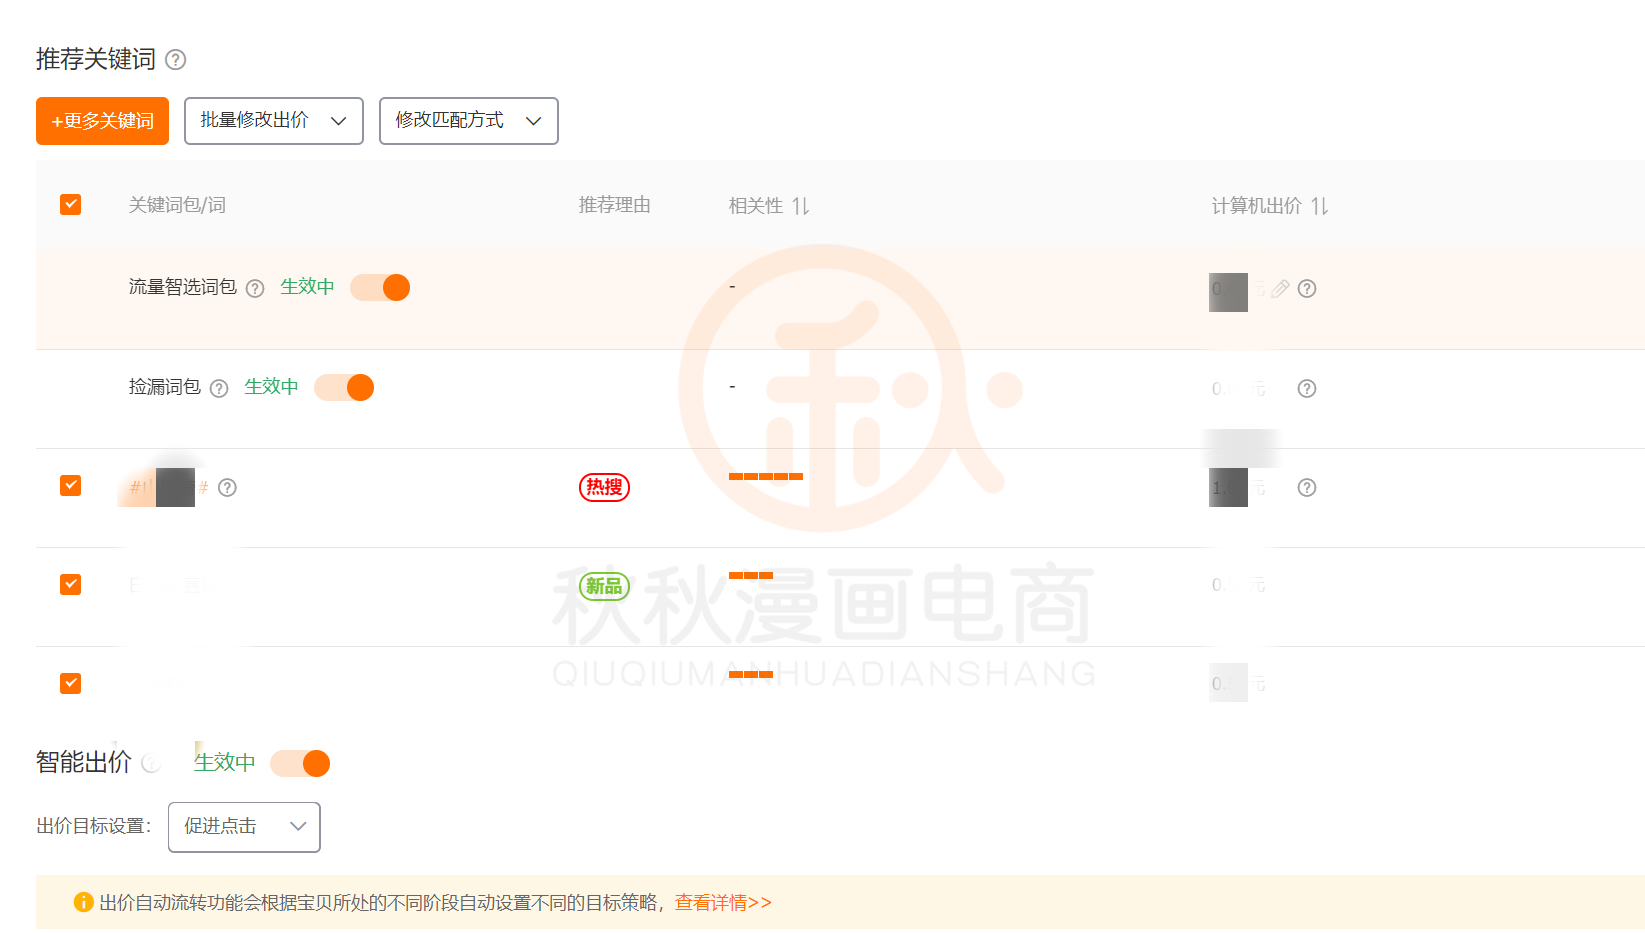Image resolution: width=1645 pixels, height=933 pixels.
Task: Disable the 捡漏词包 switch
Action: [344, 388]
